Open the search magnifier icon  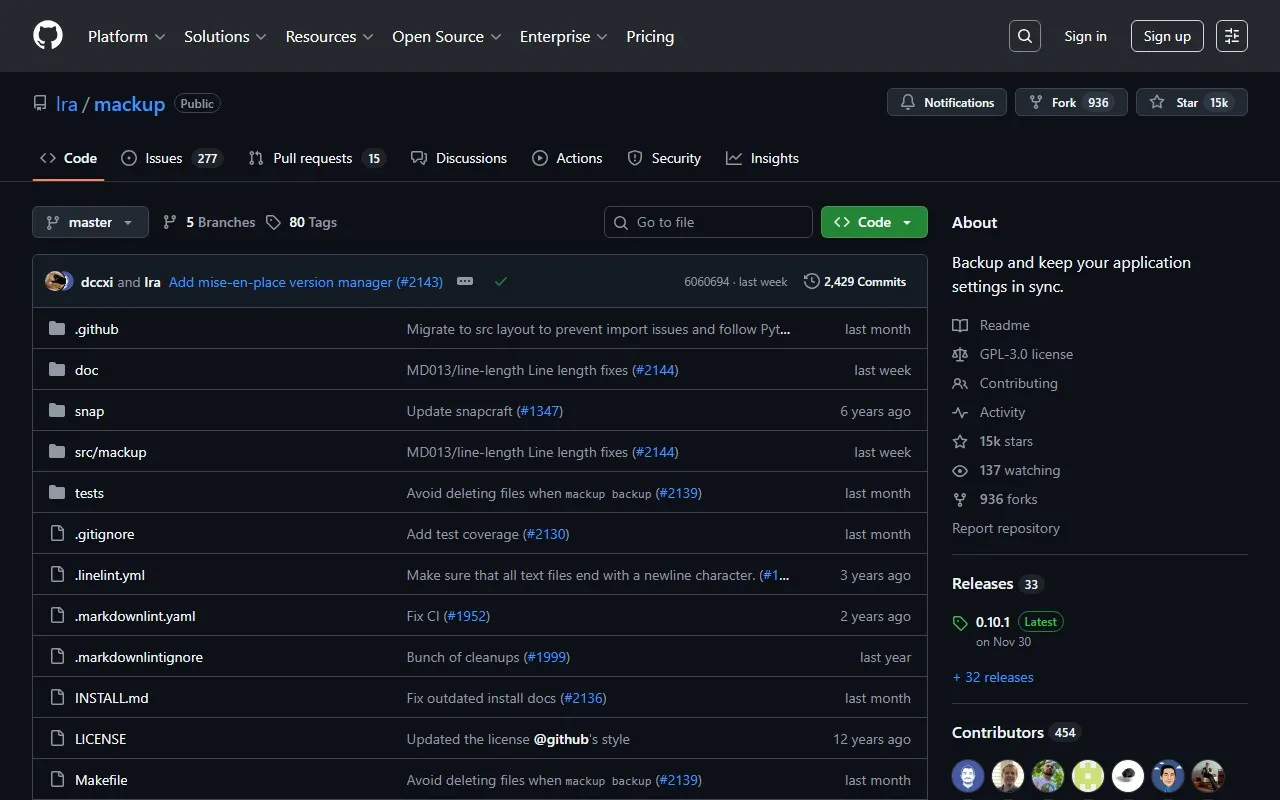pos(1024,36)
